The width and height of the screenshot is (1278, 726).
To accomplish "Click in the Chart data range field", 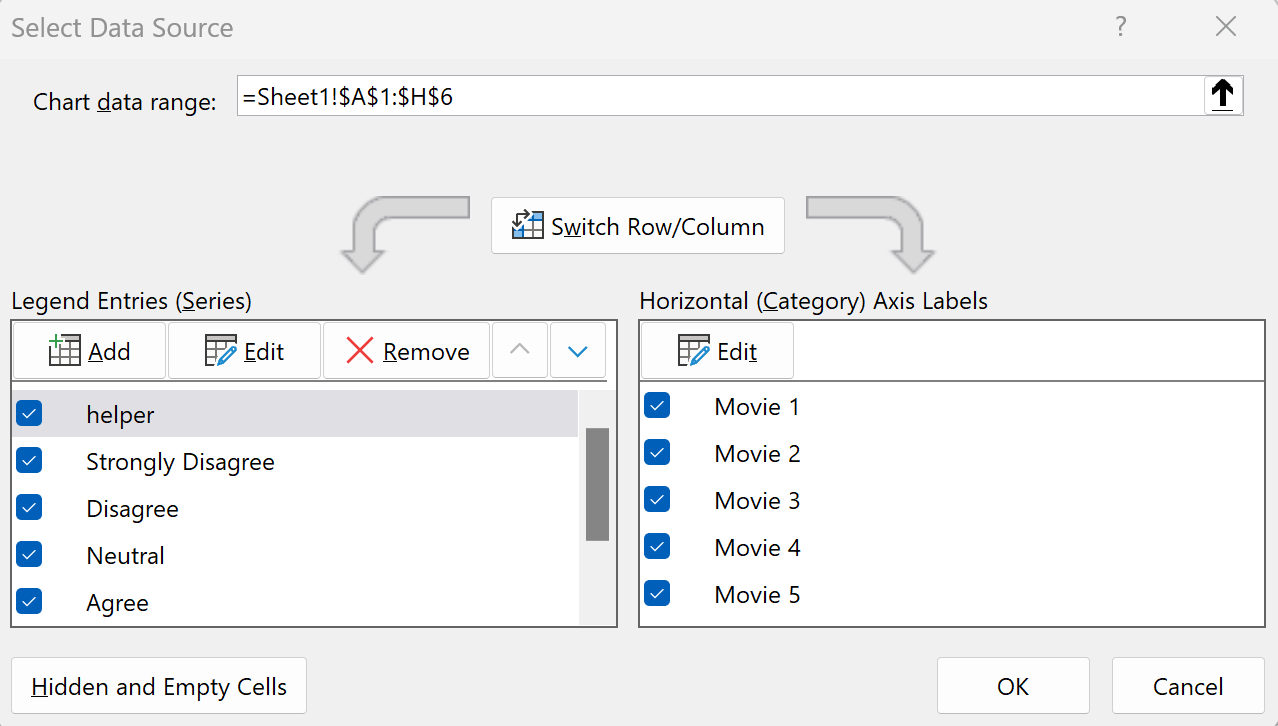I will [720, 97].
